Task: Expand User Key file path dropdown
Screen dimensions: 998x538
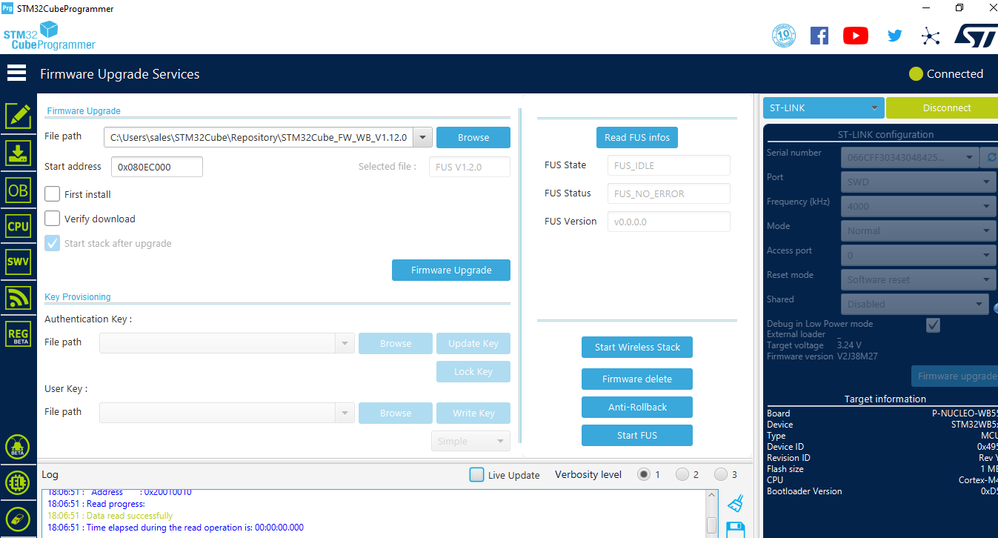Action: click(x=344, y=413)
